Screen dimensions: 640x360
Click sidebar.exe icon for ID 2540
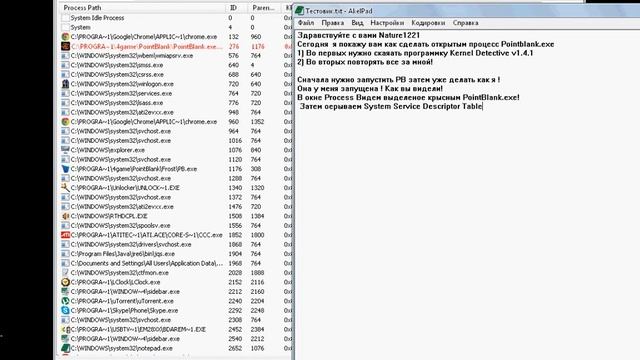click(65, 339)
